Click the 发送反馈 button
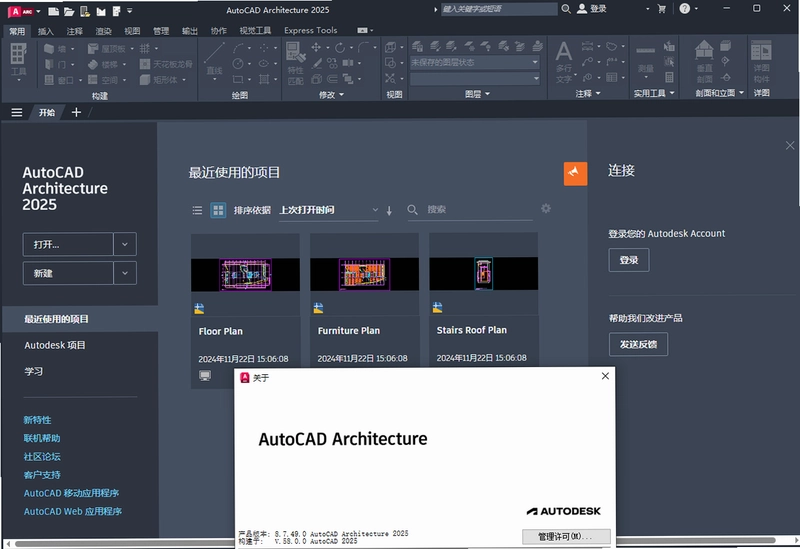 (638, 344)
